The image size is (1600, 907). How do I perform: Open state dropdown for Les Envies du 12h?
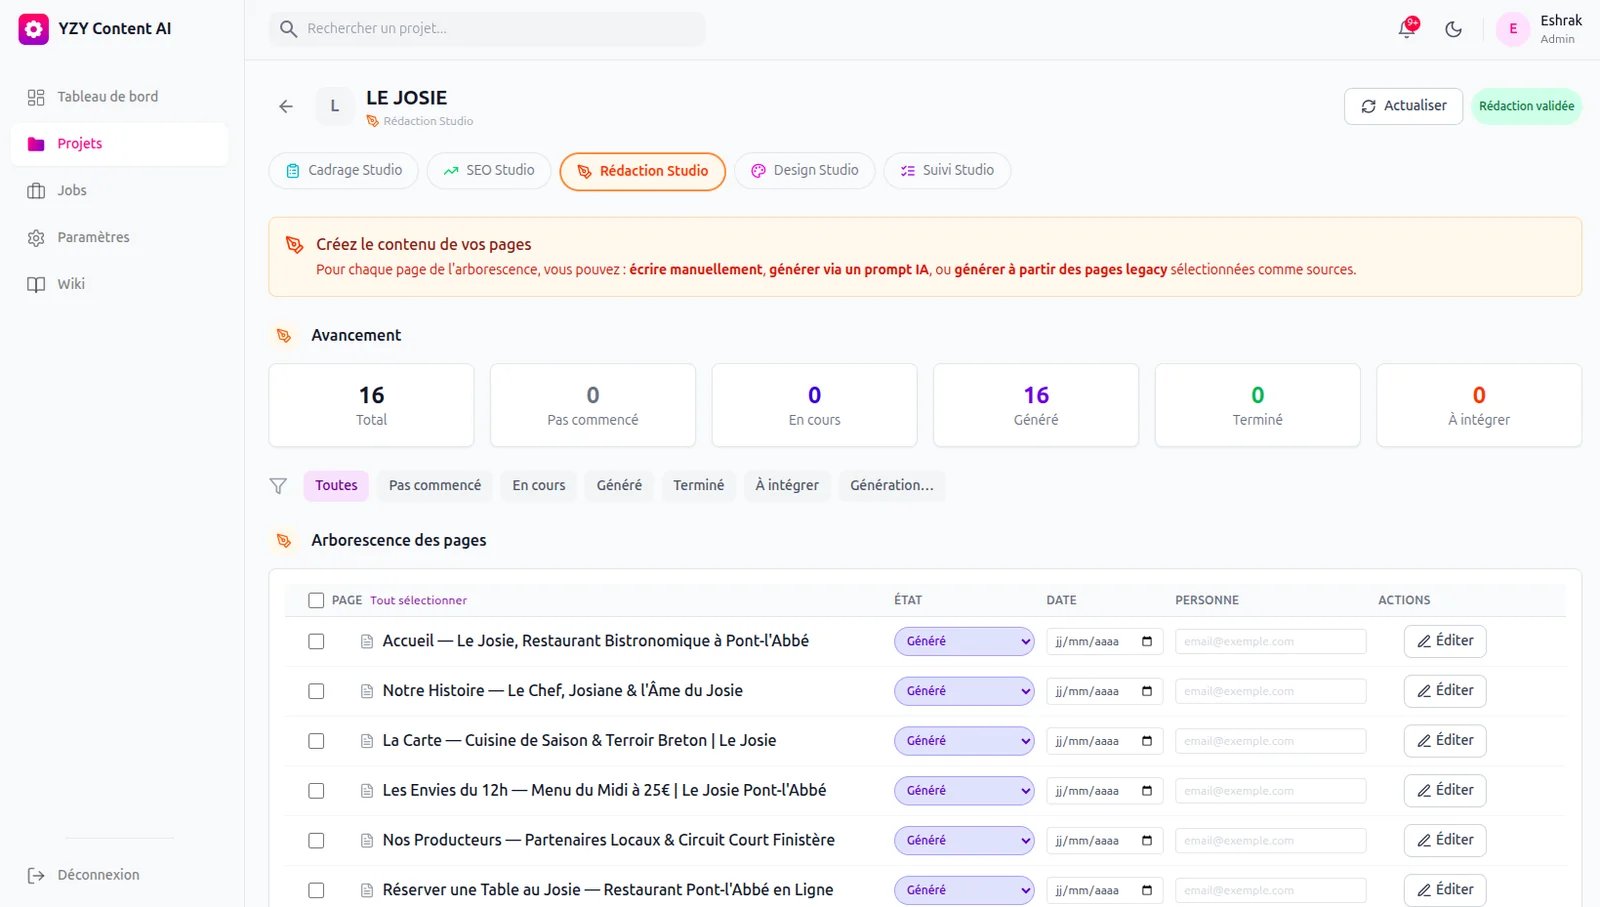964,791
